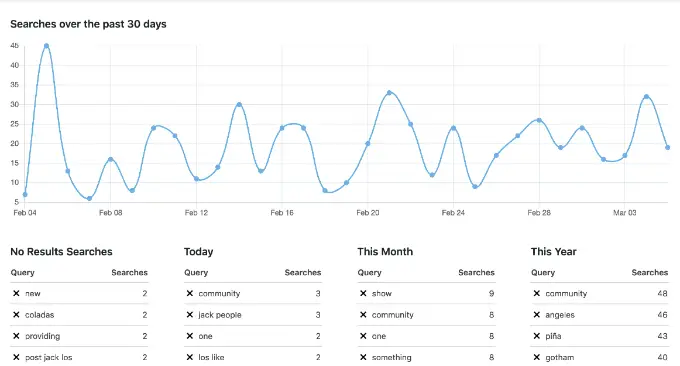Remove the 'los like' query
680x366 pixels.
[x=190, y=357]
